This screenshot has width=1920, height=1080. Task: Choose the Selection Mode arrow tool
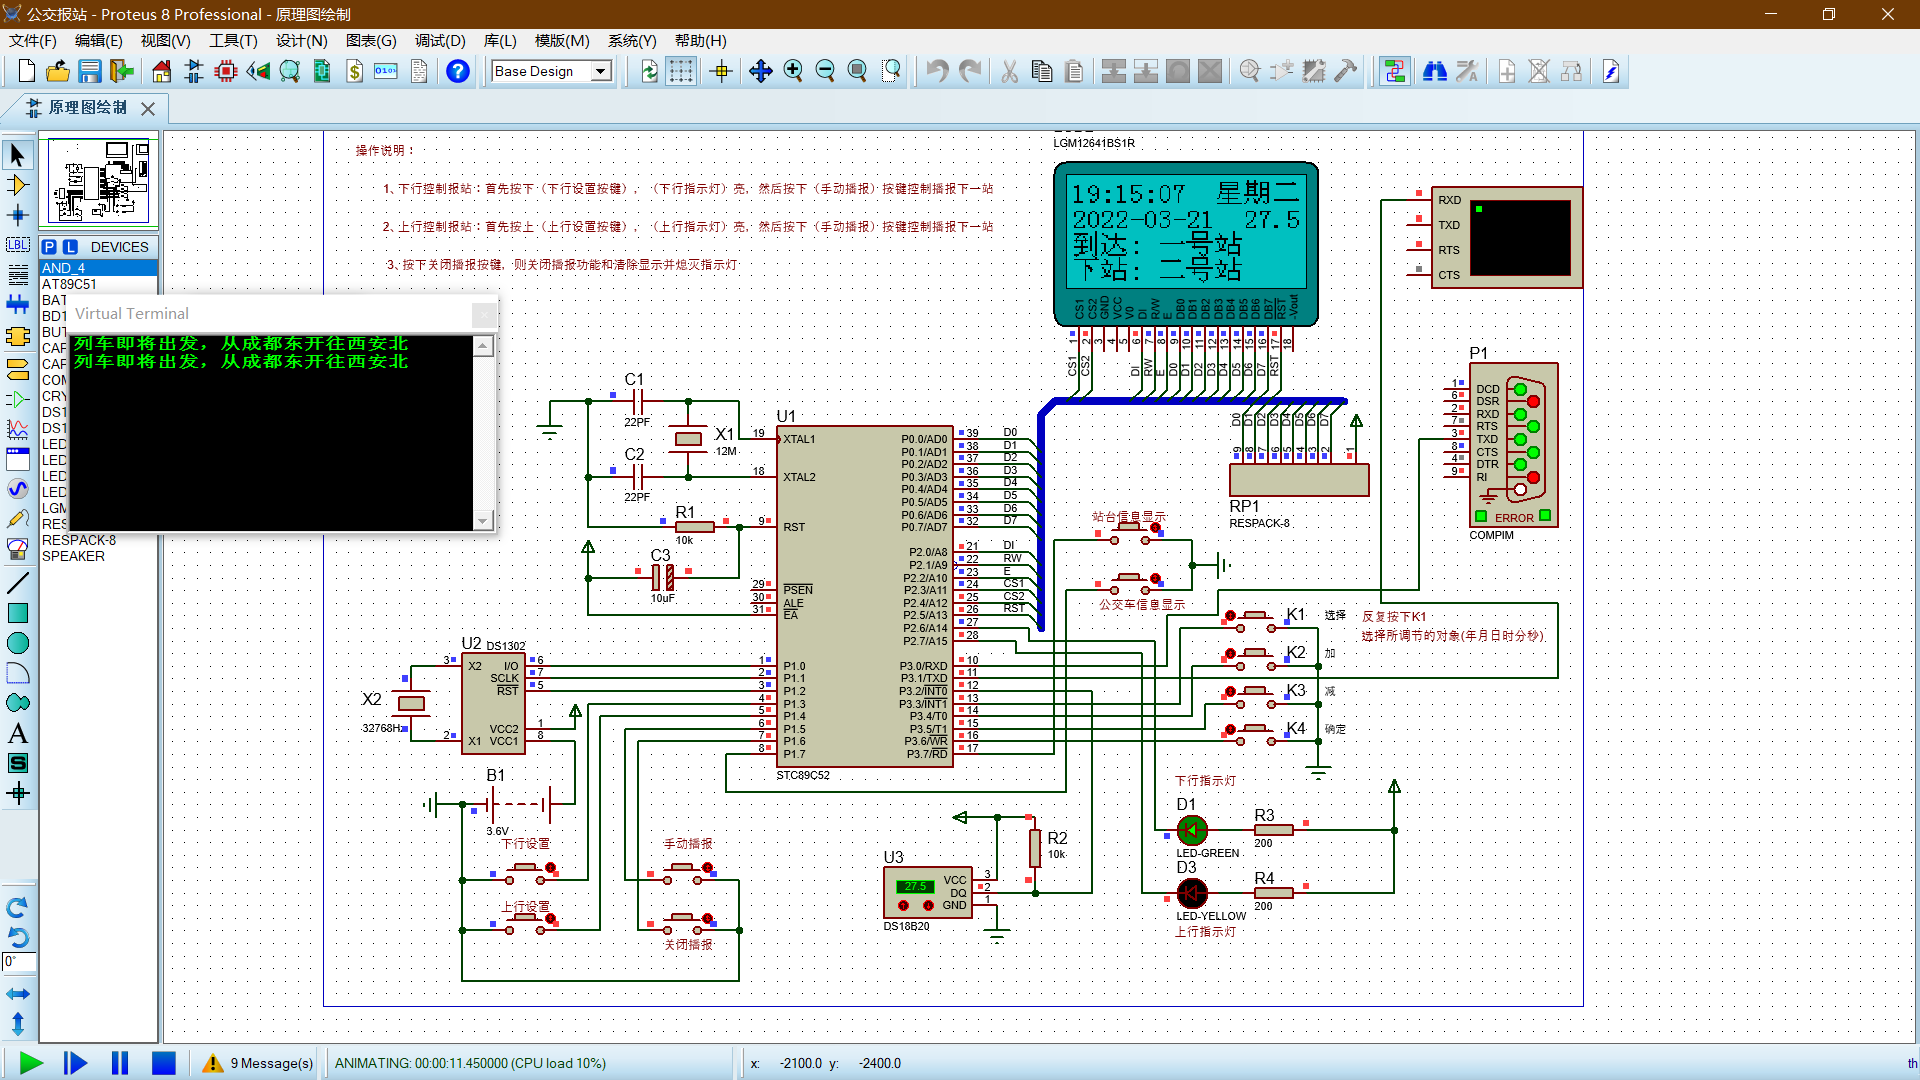(18, 155)
